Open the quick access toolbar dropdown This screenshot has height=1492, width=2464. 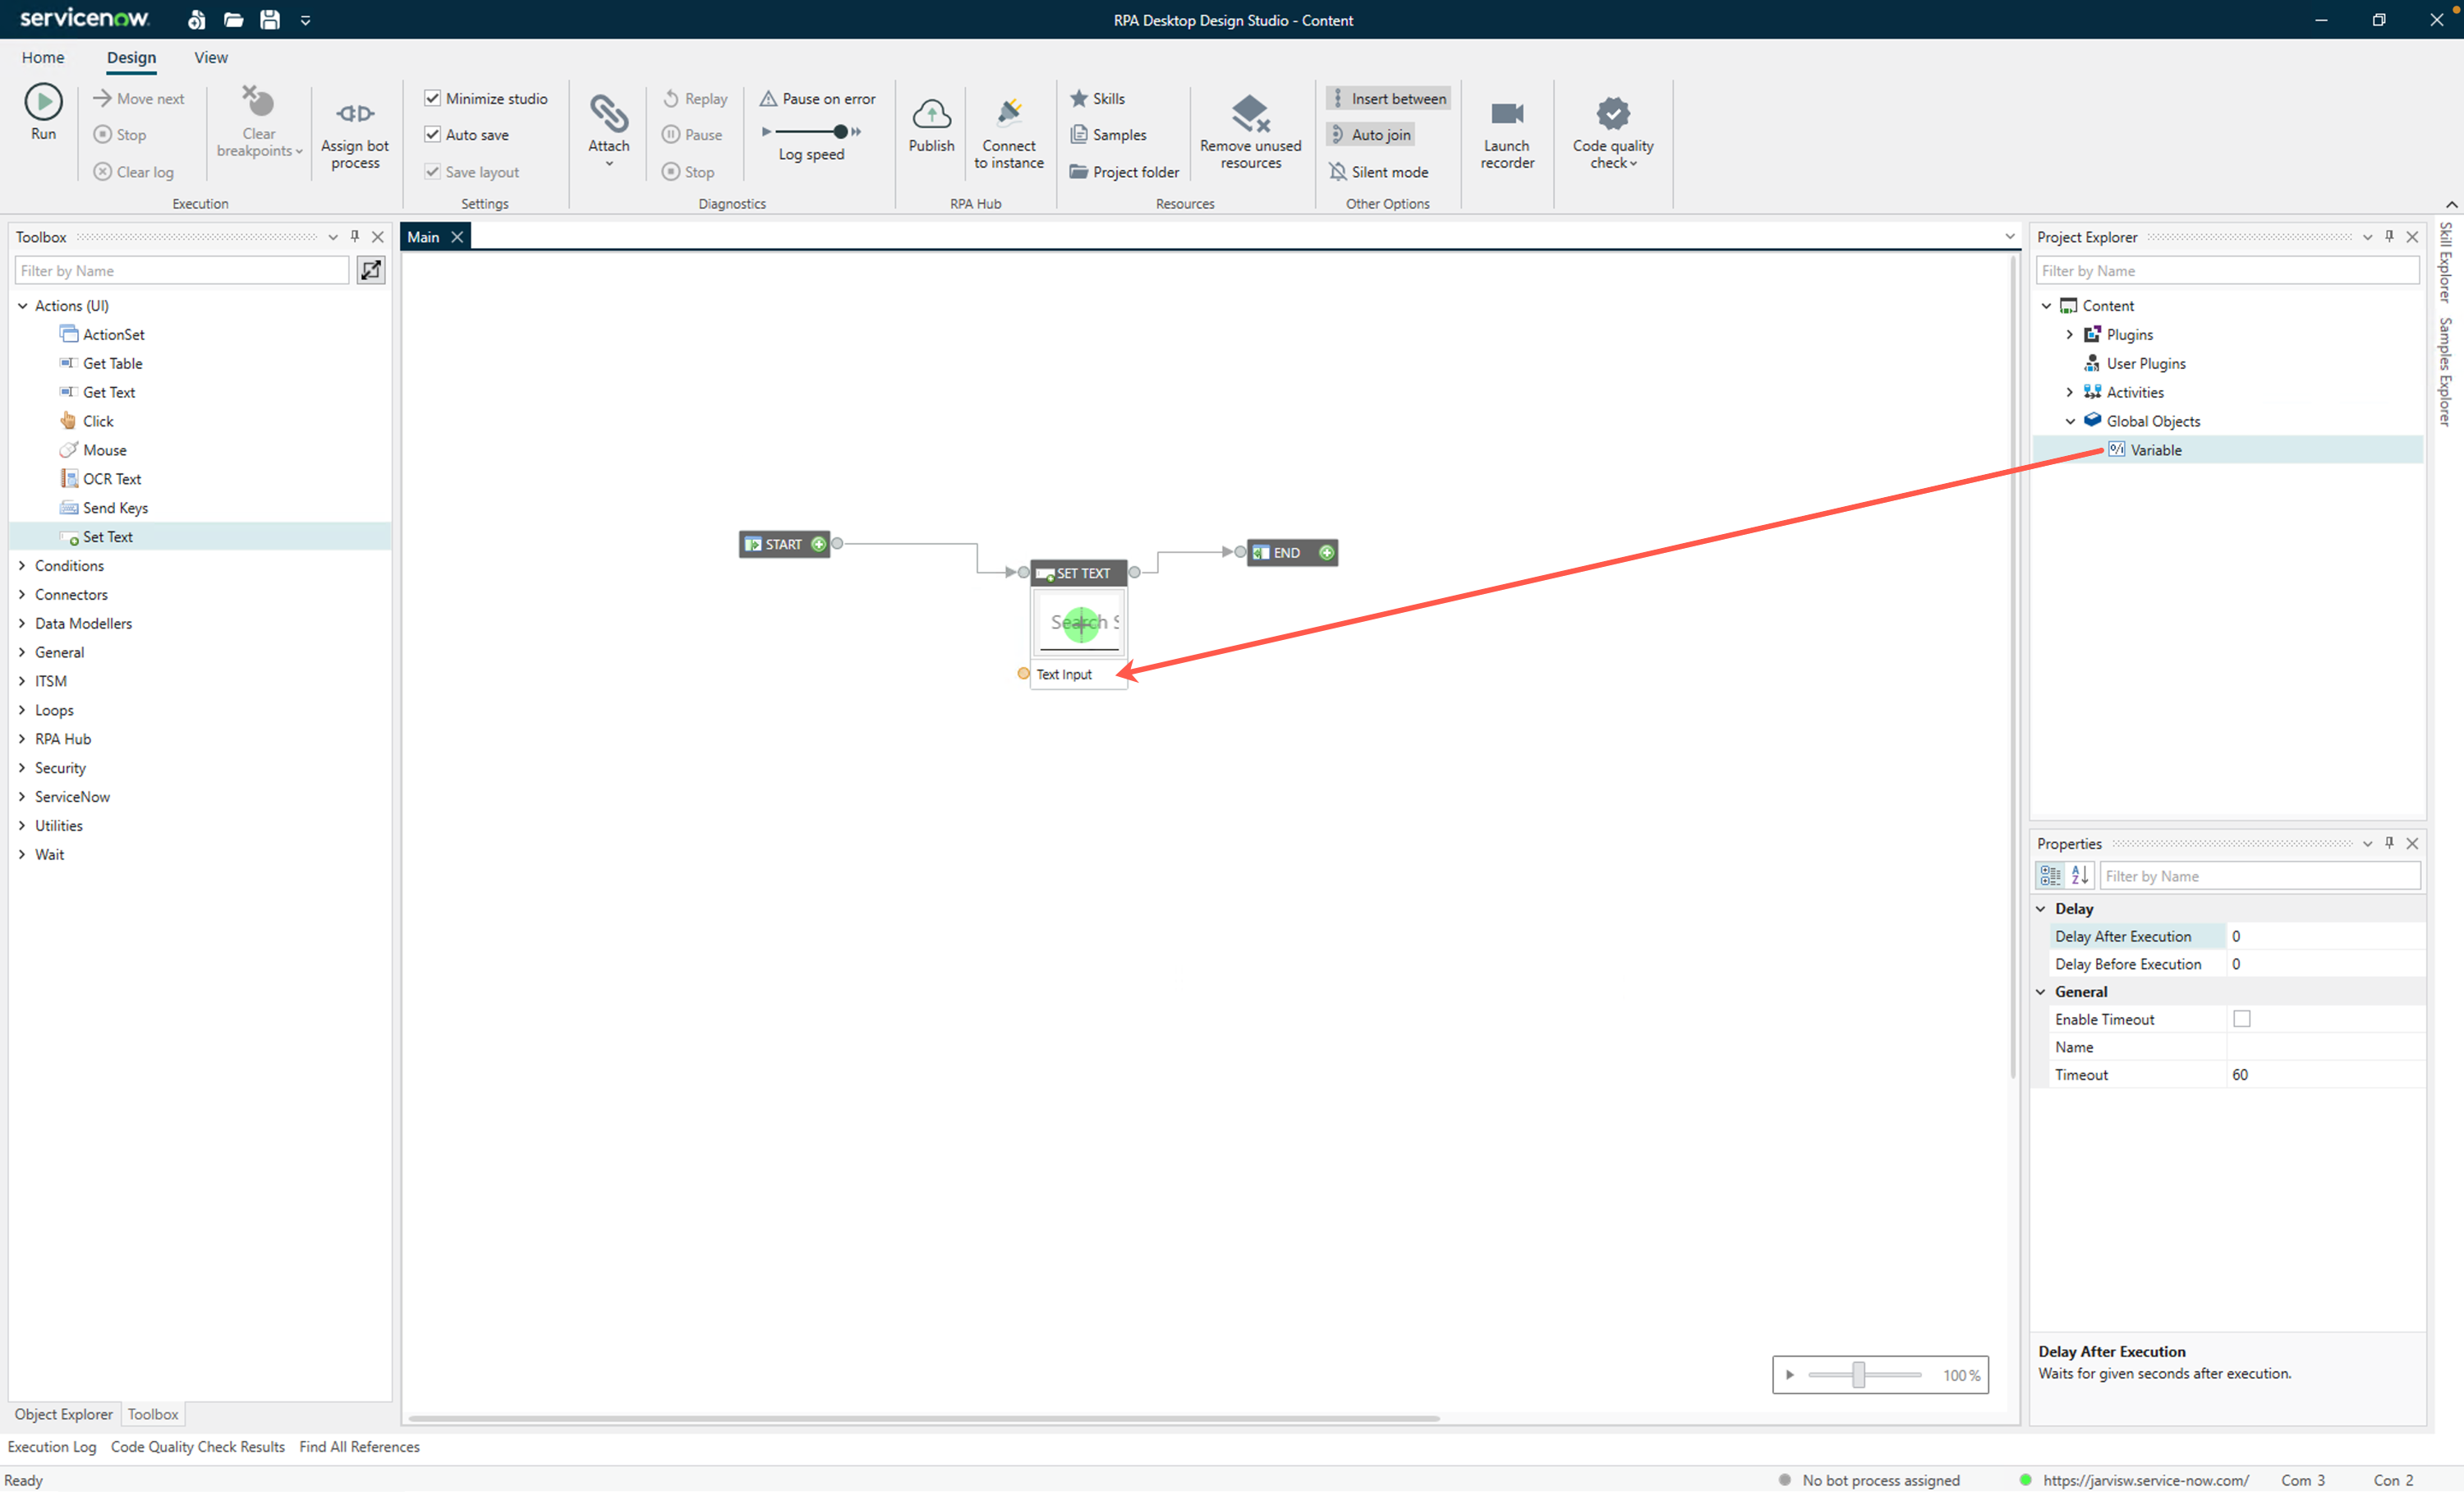pyautogui.click(x=305, y=20)
